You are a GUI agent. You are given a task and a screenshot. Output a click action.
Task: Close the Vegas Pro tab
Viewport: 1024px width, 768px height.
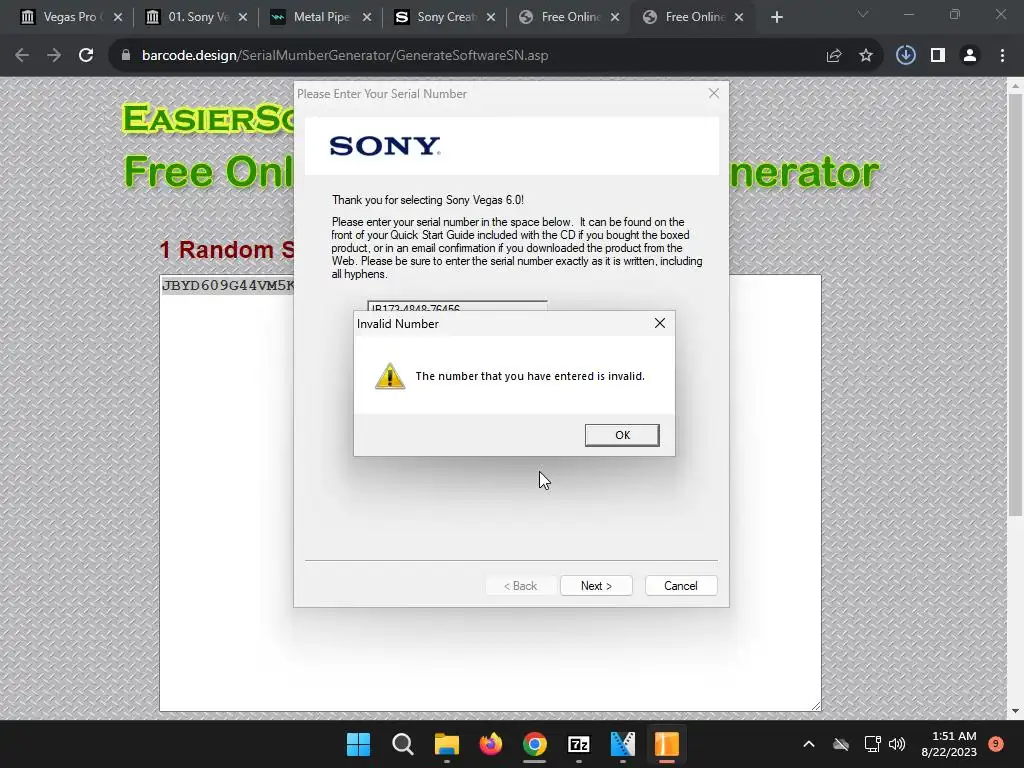click(x=118, y=18)
